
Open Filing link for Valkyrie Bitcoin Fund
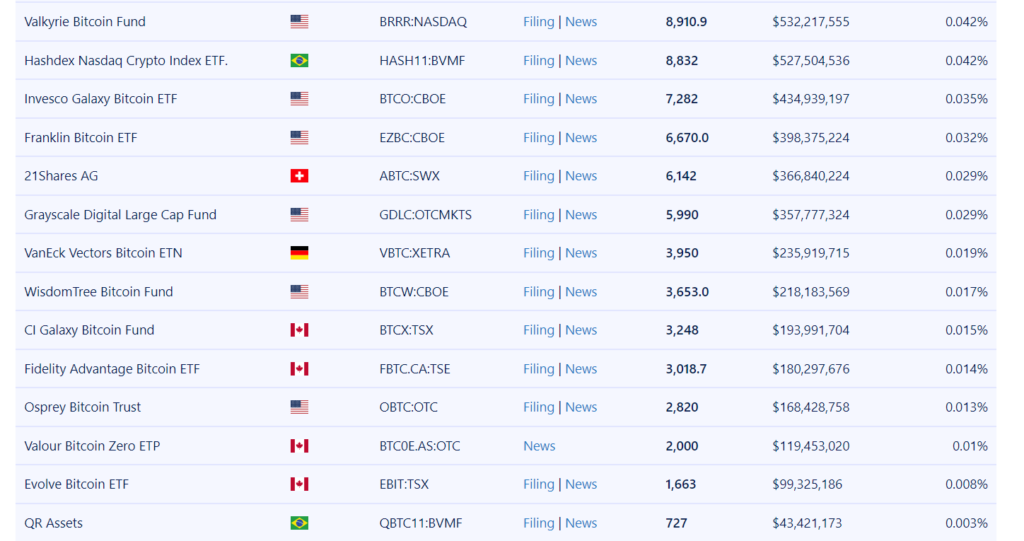539,22
